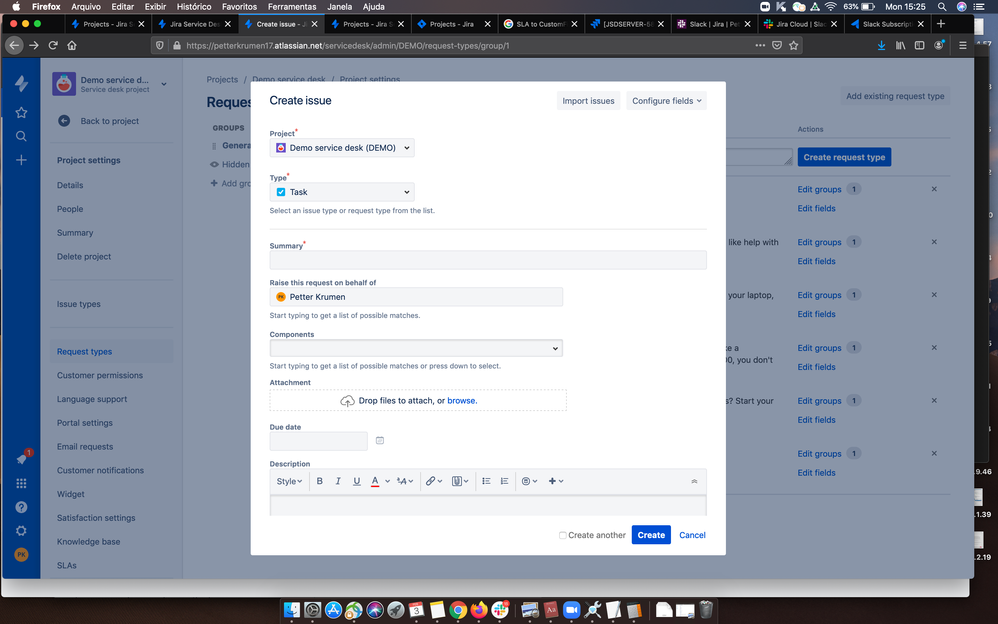Toggle underline formatting in Description toolbar

tap(356, 481)
